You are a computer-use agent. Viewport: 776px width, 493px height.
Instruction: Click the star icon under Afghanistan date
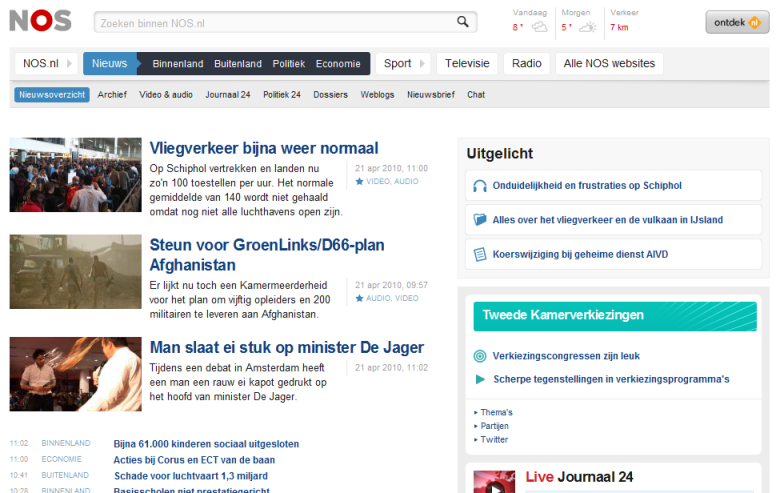(x=360, y=298)
